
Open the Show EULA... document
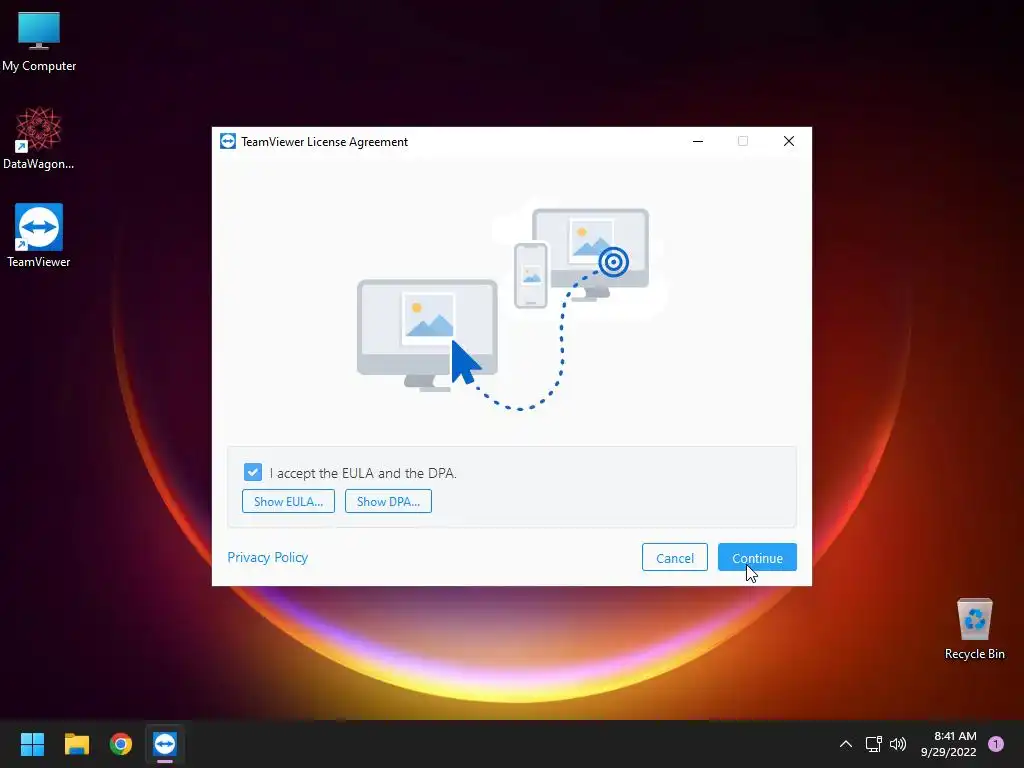[288, 502]
